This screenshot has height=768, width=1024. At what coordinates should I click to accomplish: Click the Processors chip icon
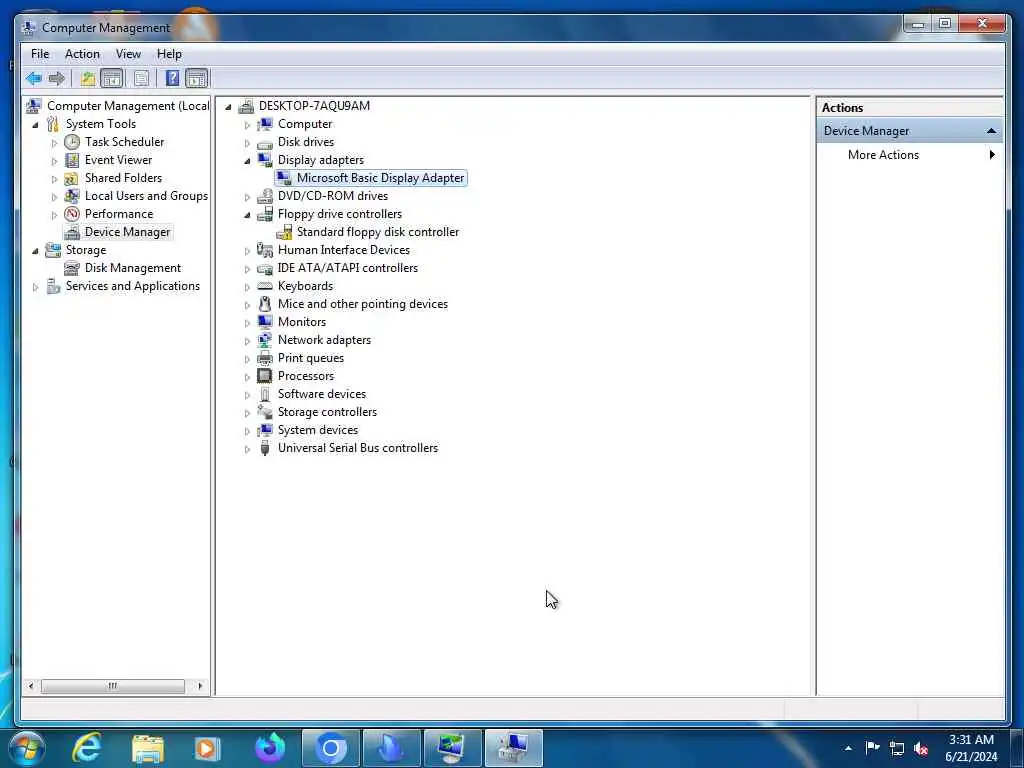[x=264, y=376]
